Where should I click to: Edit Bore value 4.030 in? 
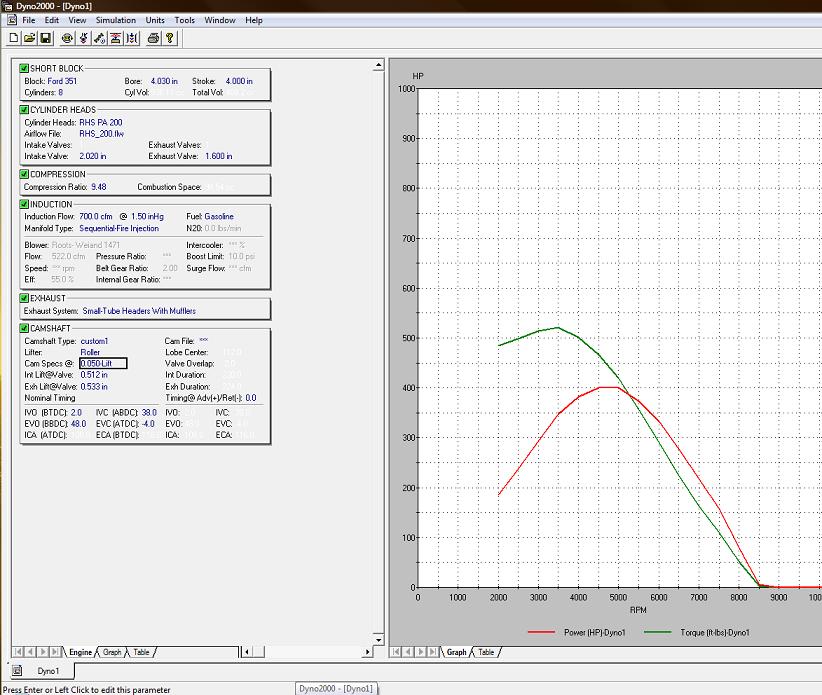tap(164, 81)
